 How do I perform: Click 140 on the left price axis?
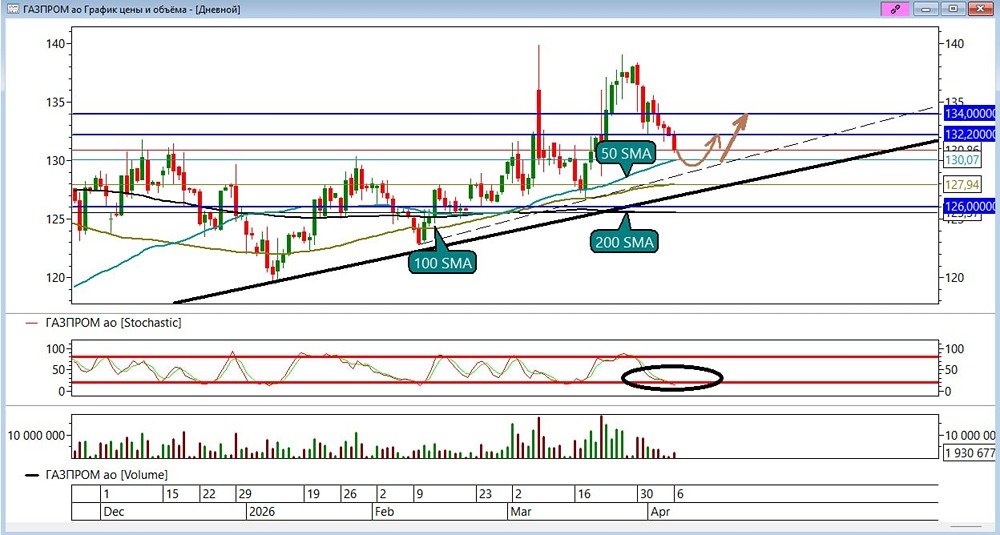point(54,43)
